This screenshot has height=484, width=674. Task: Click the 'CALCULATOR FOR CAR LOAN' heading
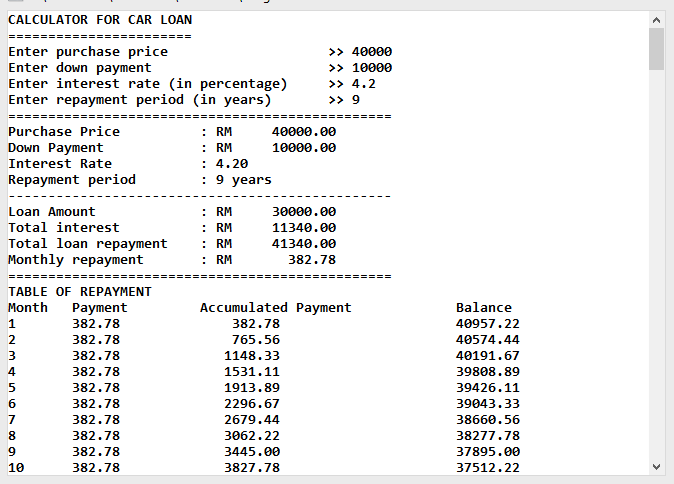pyautogui.click(x=100, y=20)
